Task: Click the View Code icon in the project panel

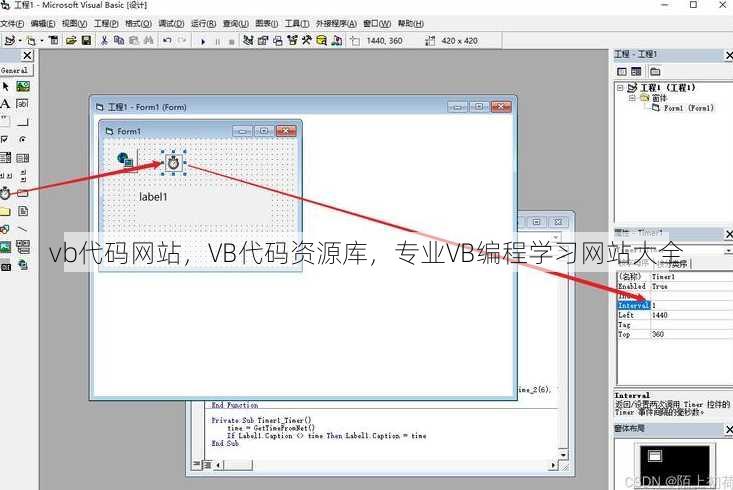Action: coord(622,72)
